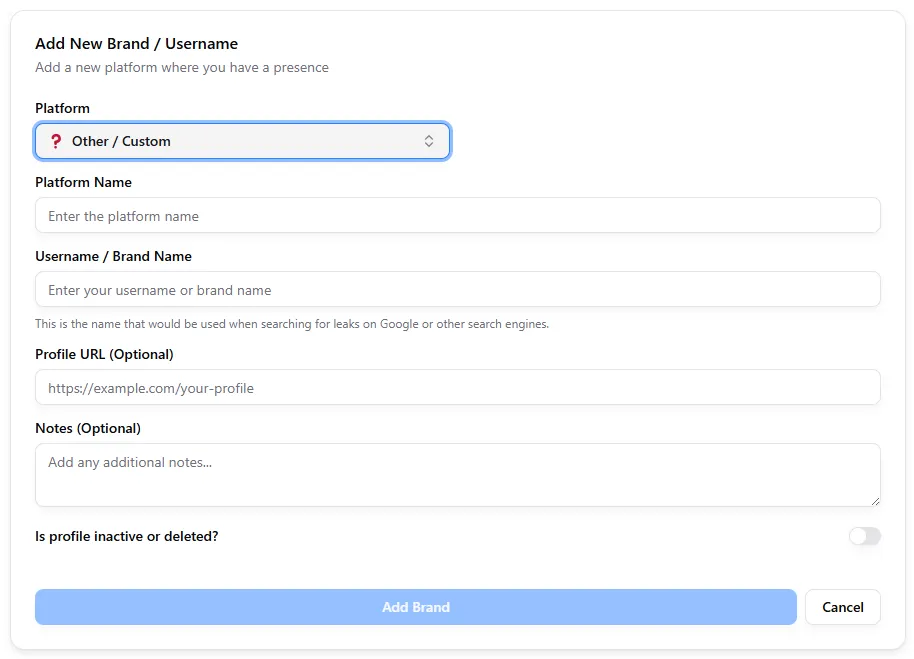Click the Add New Brand / Username heading
Screen dimensions: 914x659
click(x=136, y=43)
